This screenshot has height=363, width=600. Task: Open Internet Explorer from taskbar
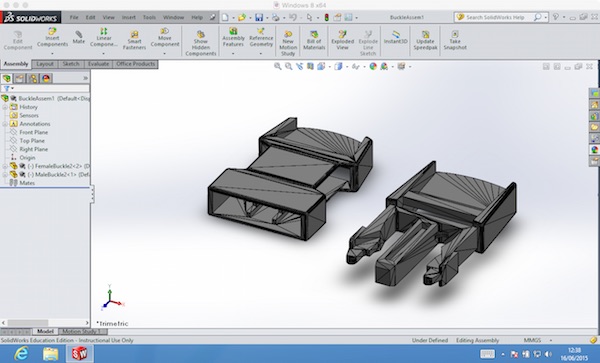pyautogui.click(x=21, y=354)
